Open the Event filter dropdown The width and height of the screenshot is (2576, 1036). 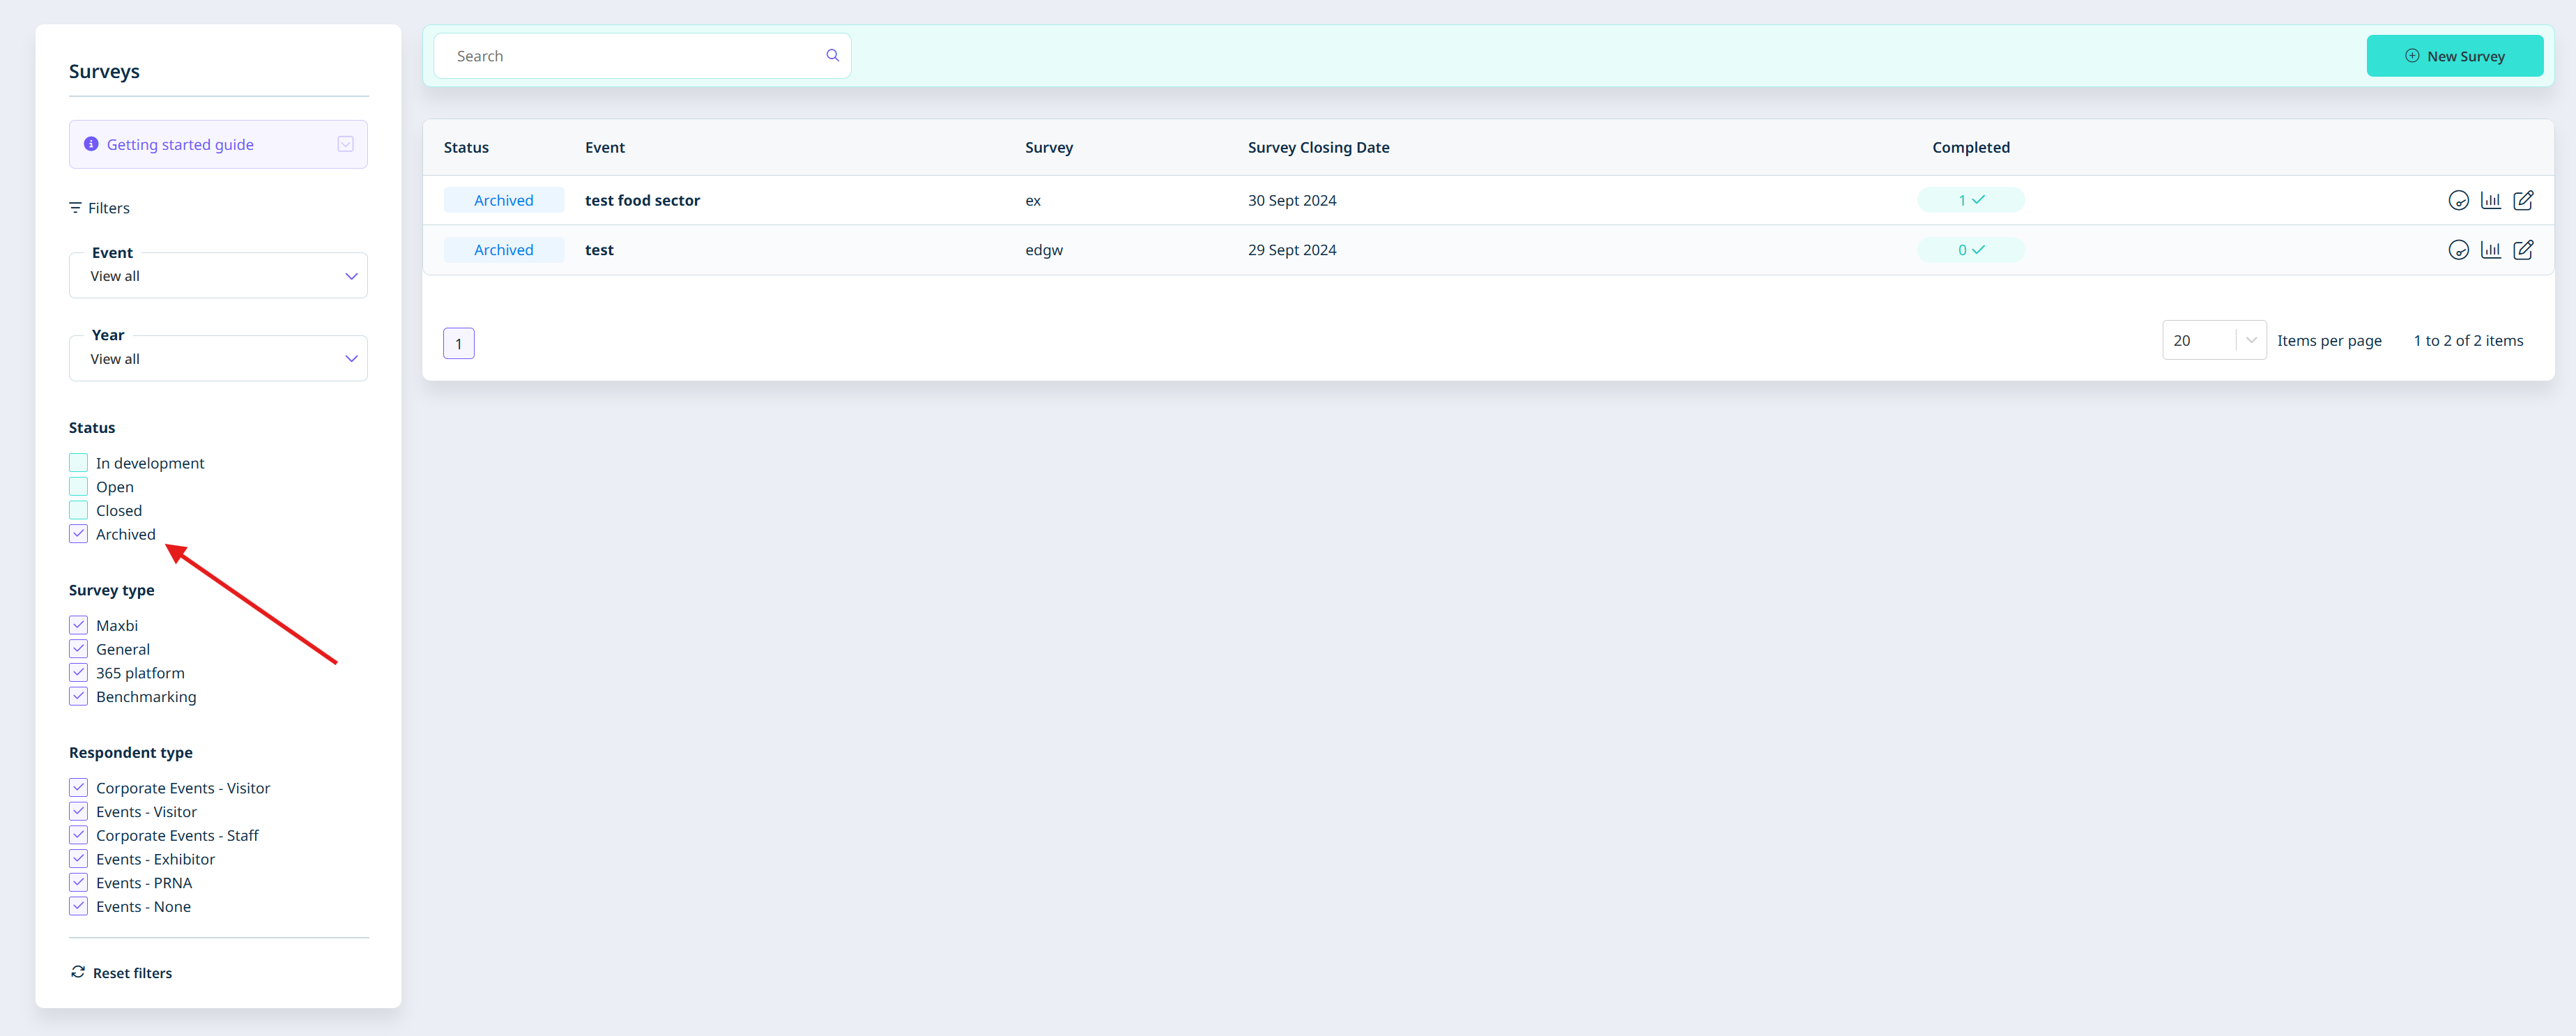click(x=218, y=276)
